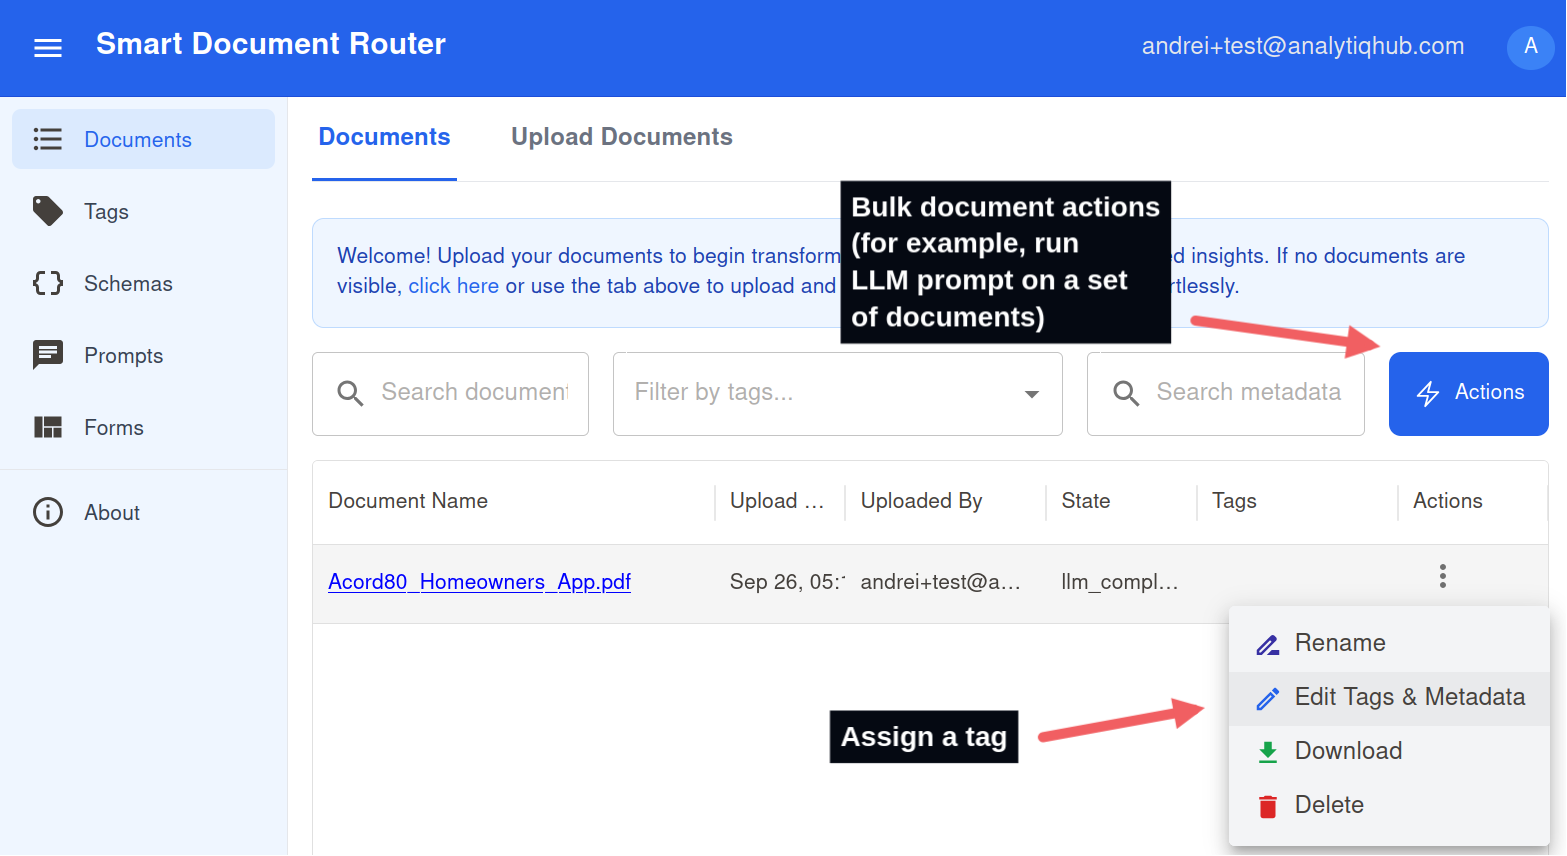
Task: Navigate to Forms in the sidebar
Action: (x=113, y=428)
